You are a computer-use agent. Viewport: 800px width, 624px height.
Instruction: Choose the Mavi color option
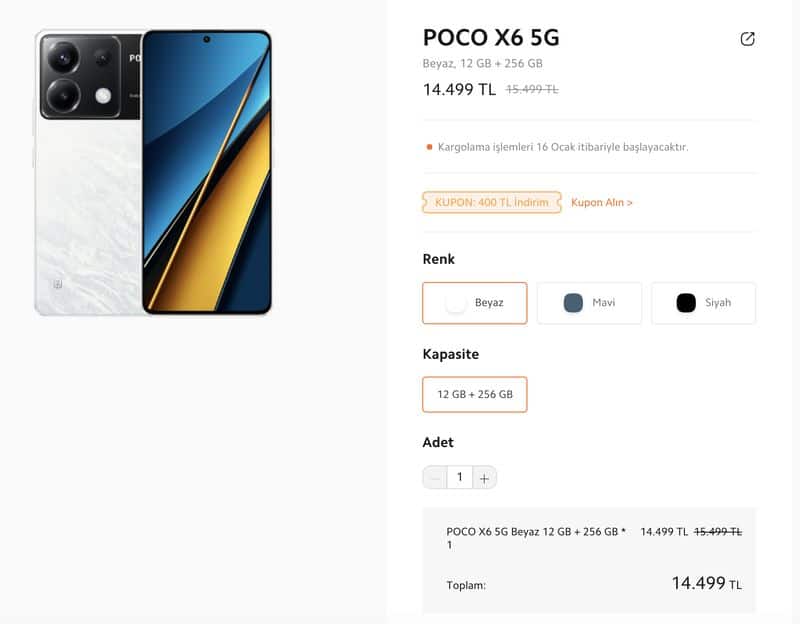click(589, 303)
